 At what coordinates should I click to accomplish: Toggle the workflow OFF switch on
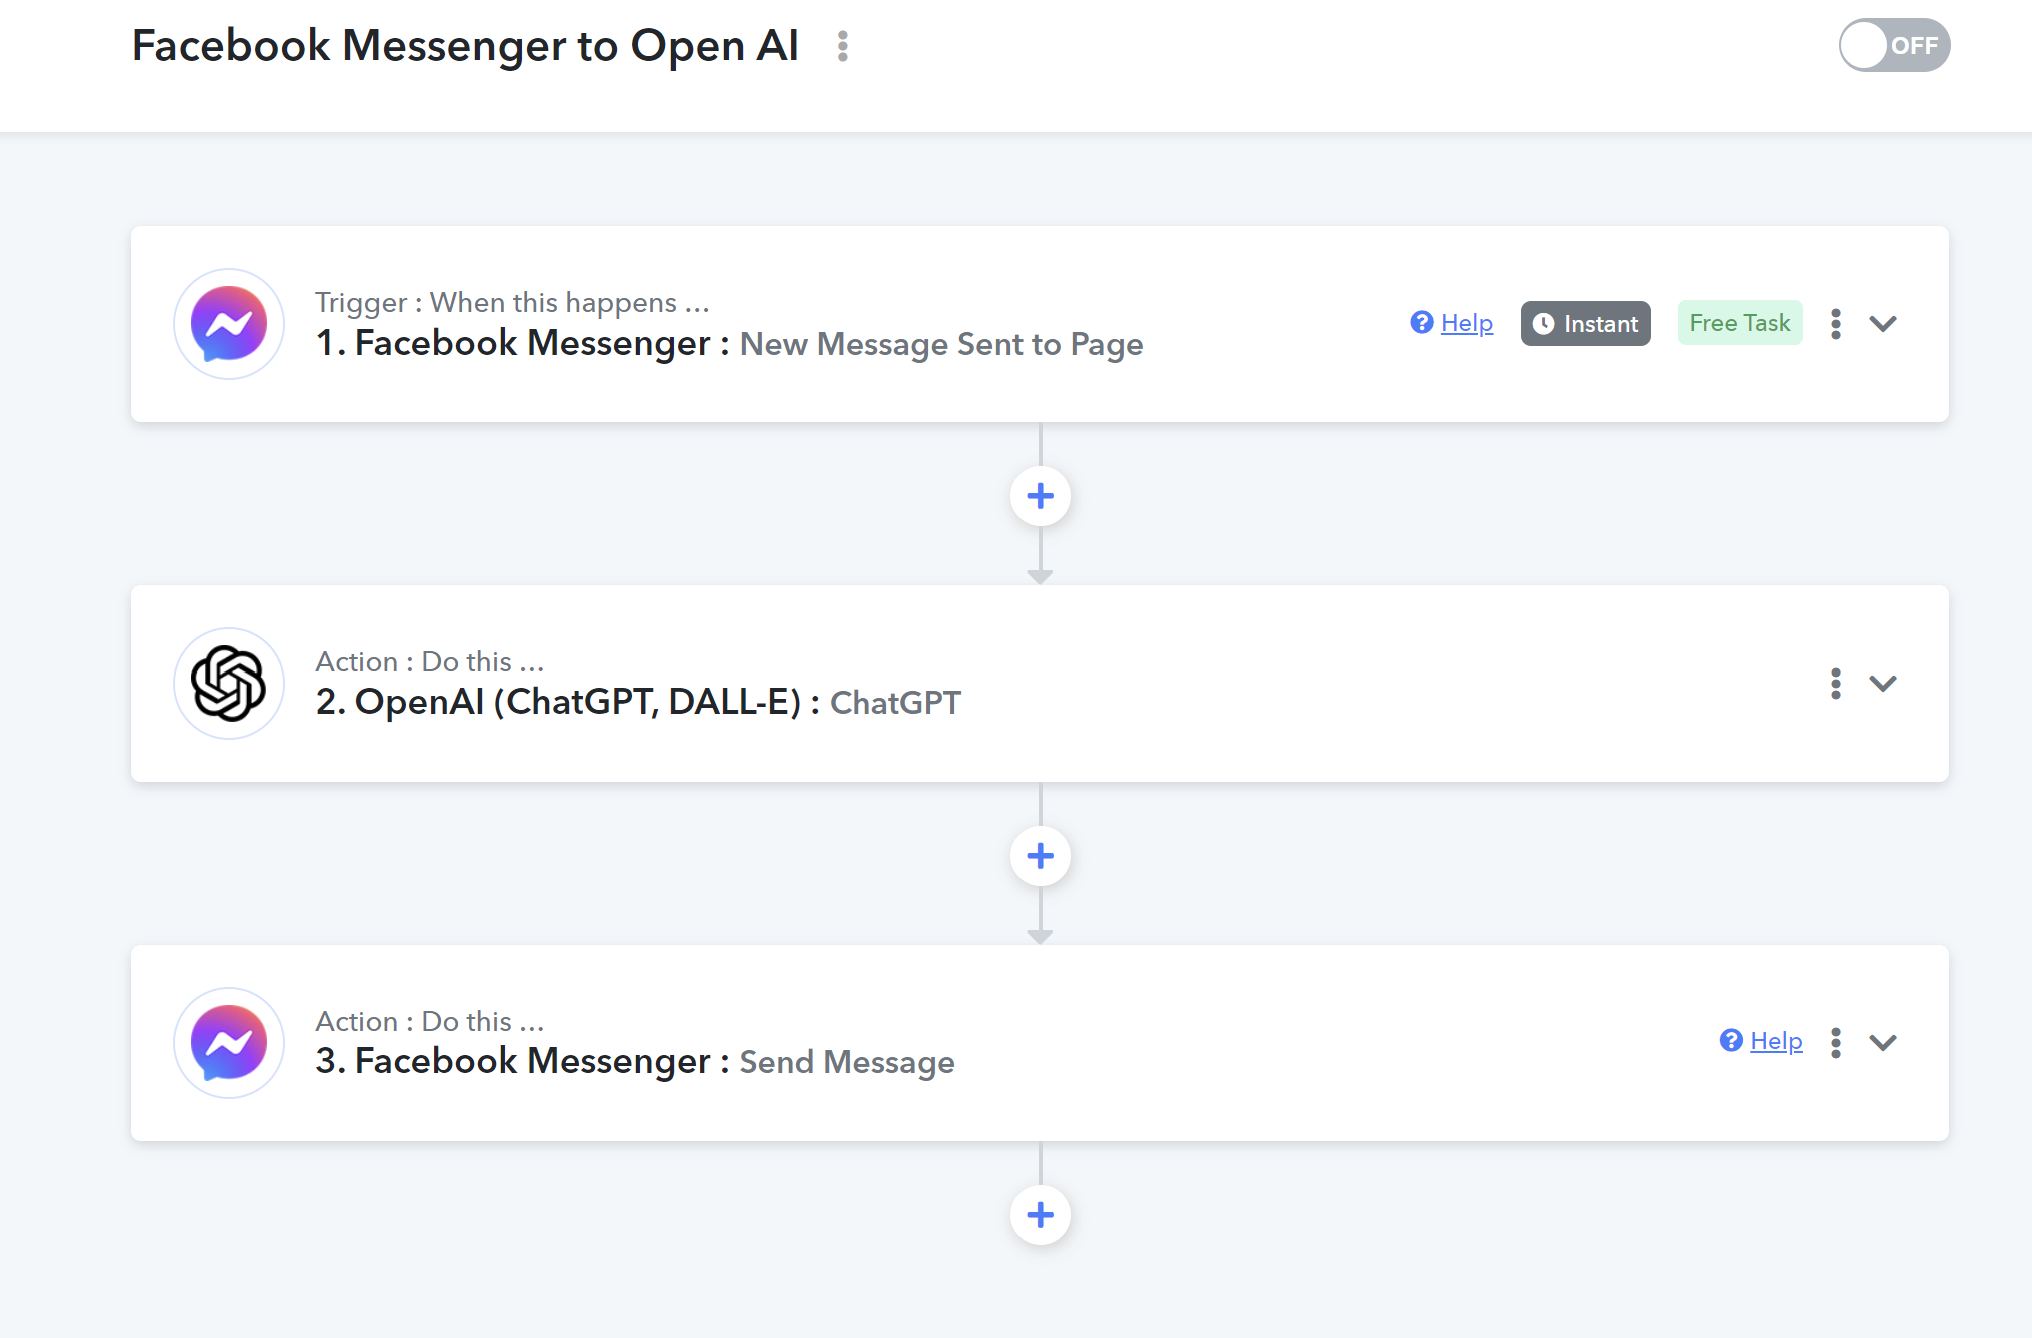pyautogui.click(x=1894, y=45)
